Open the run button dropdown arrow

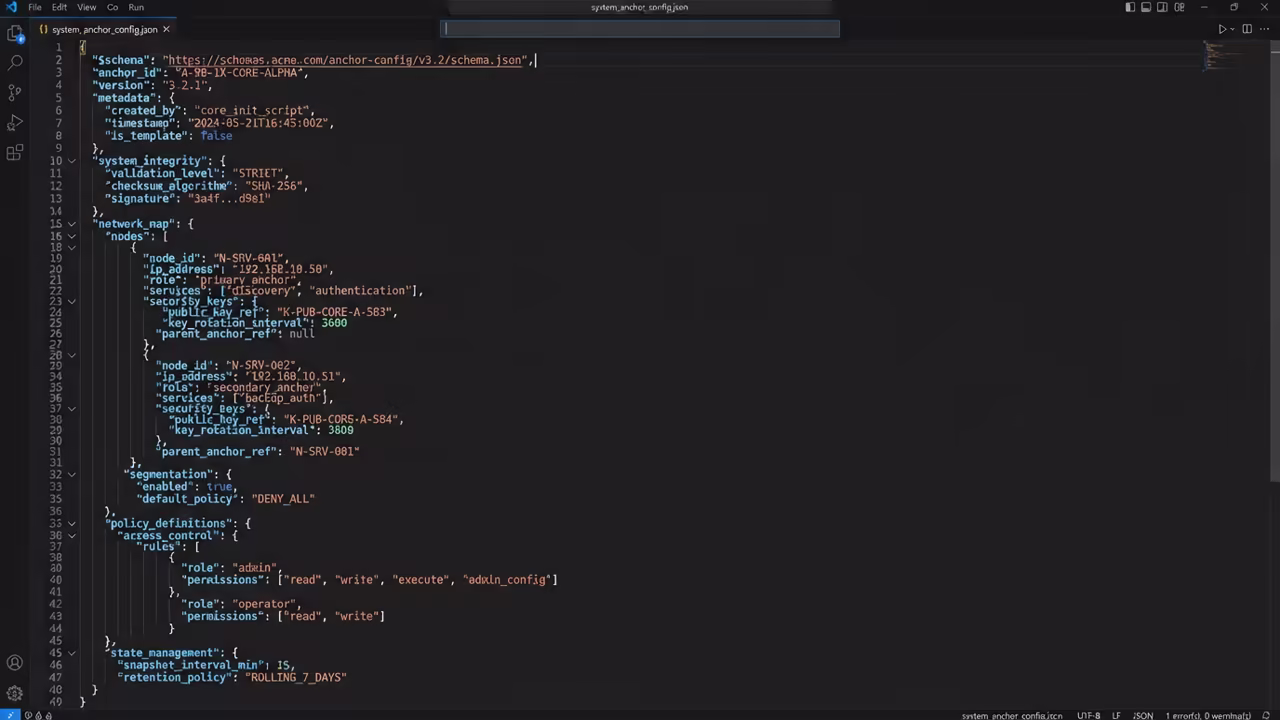[x=1232, y=29]
